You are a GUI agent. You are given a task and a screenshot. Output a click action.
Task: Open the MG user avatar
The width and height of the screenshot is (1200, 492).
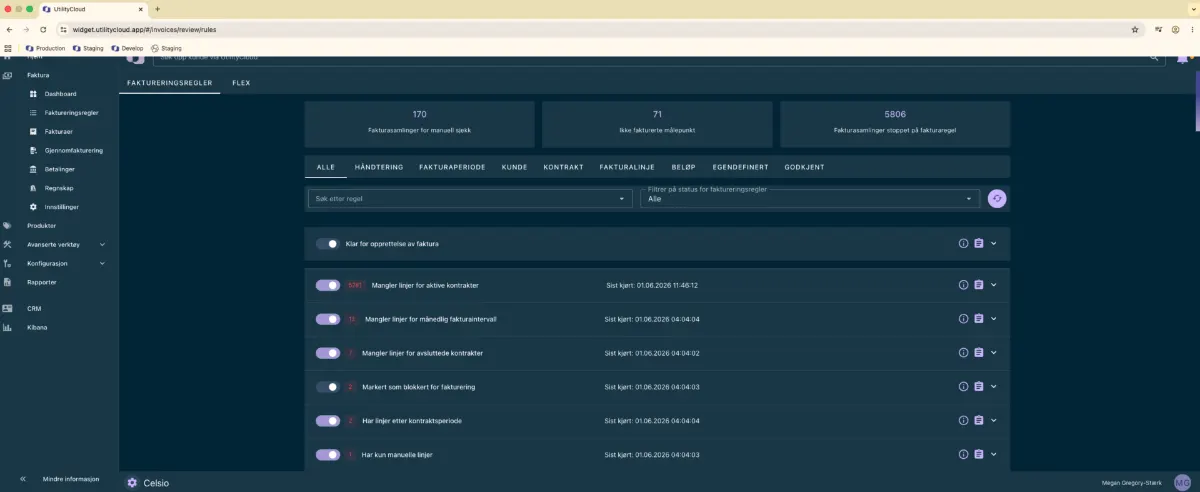point(1182,482)
